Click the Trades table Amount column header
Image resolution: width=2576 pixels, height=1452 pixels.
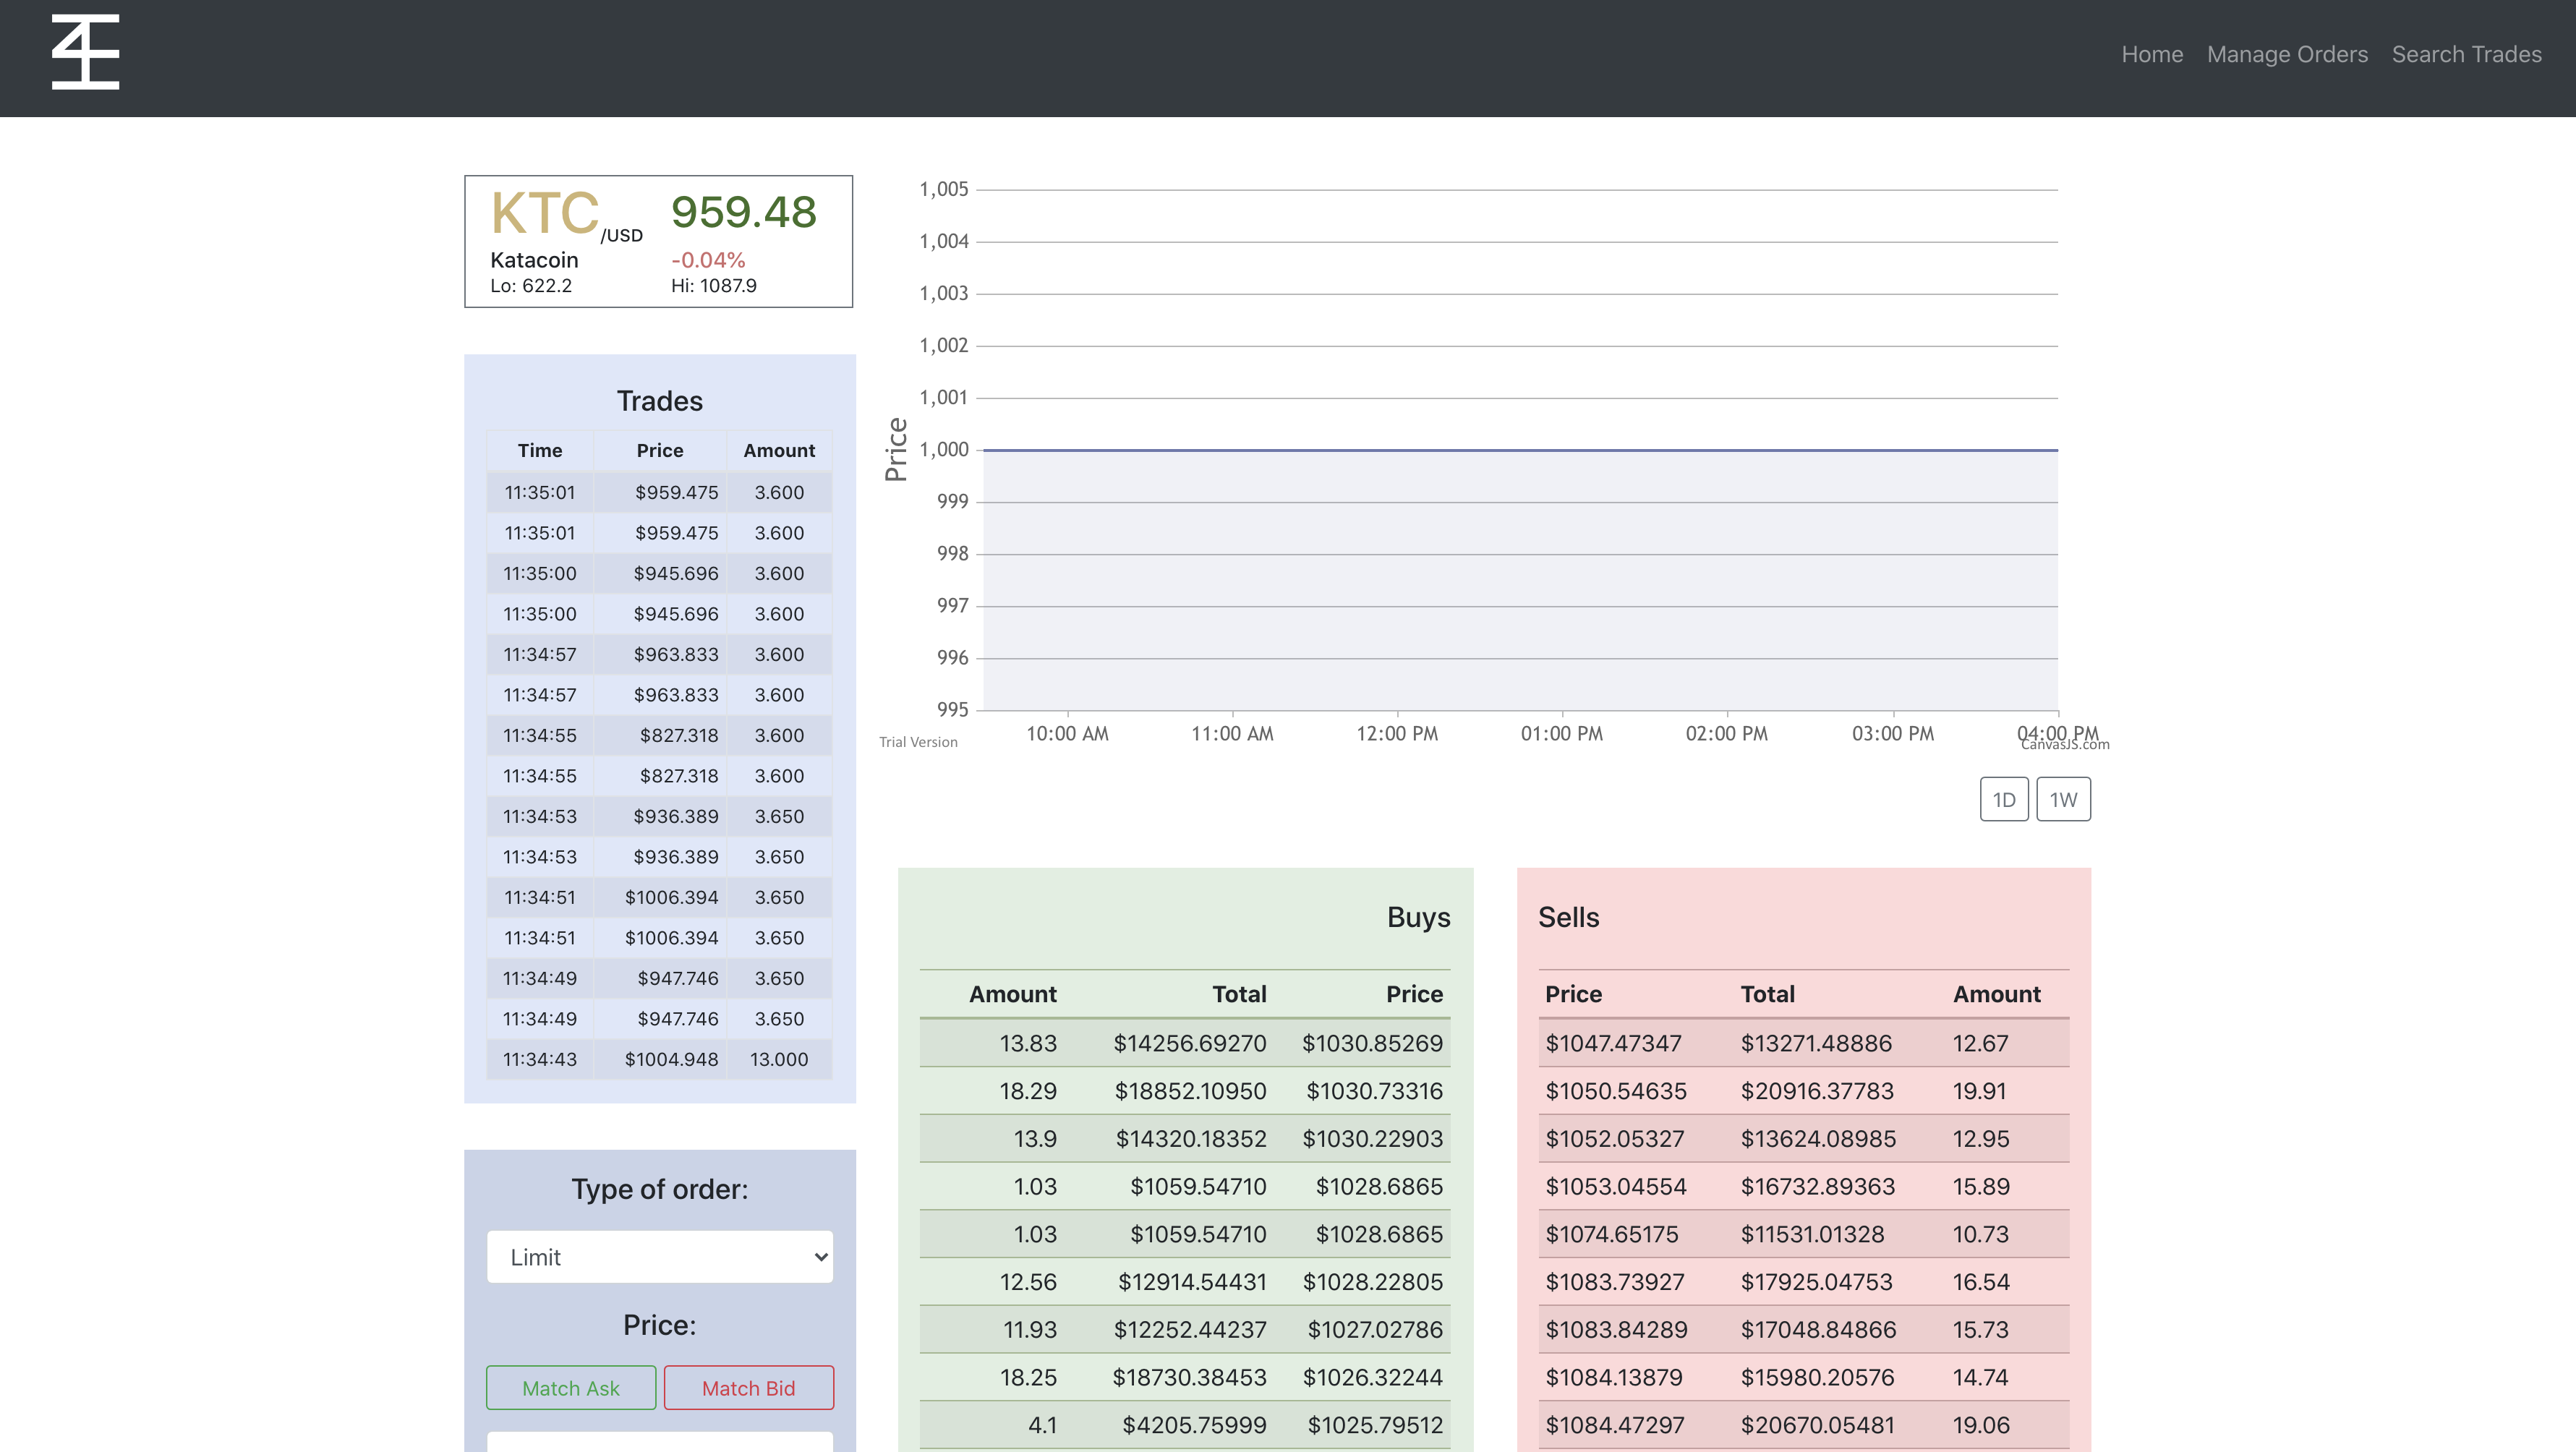tap(779, 450)
